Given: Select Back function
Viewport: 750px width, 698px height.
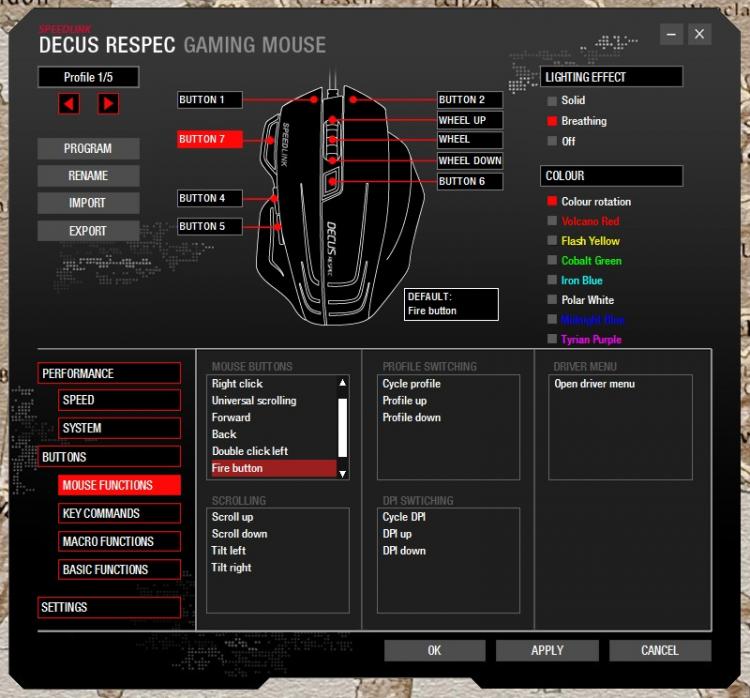Looking at the screenshot, I should click(x=273, y=434).
